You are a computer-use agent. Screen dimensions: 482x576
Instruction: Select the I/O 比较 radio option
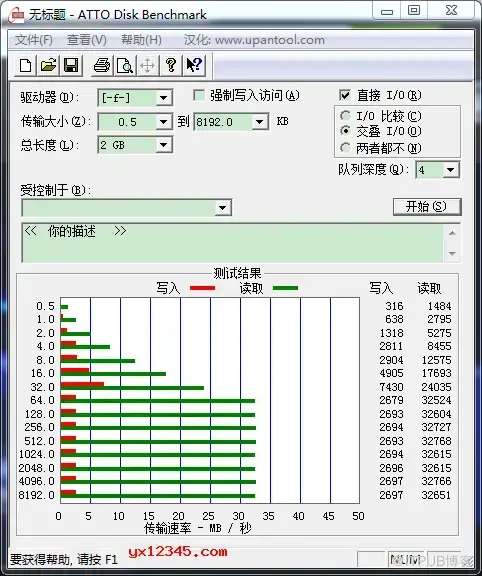coord(345,116)
